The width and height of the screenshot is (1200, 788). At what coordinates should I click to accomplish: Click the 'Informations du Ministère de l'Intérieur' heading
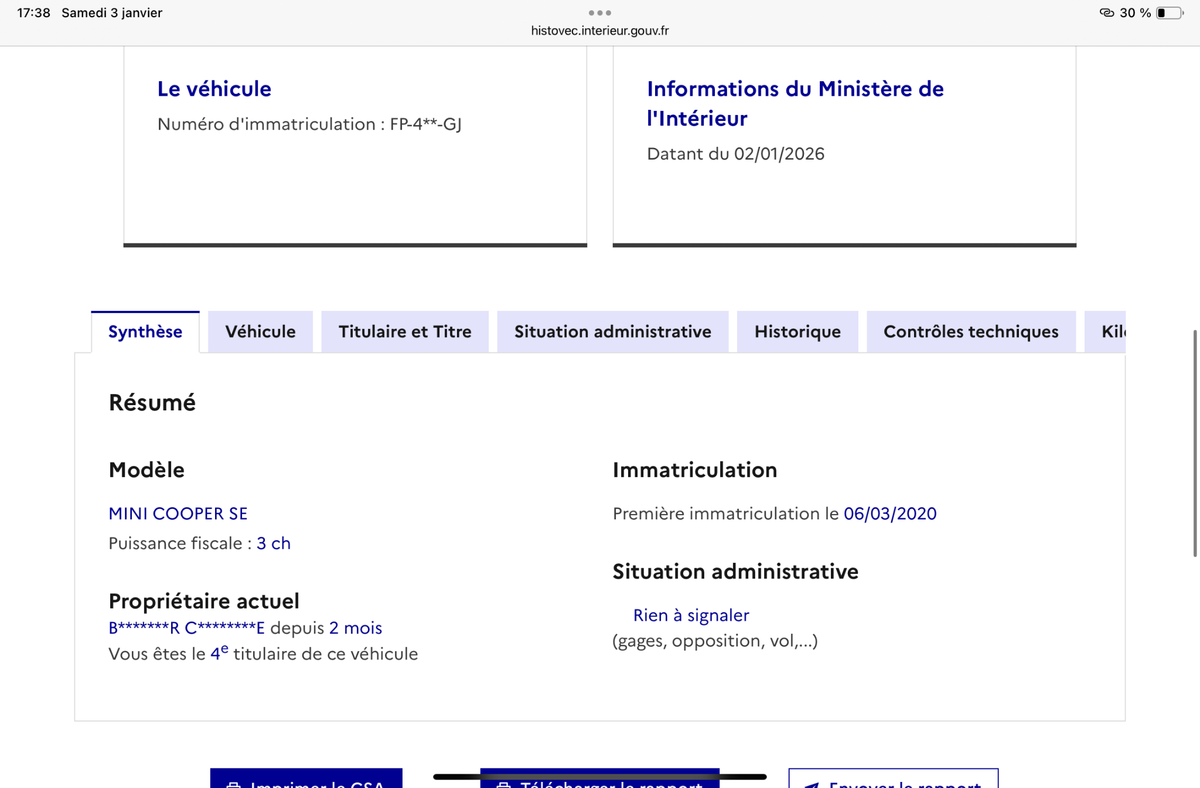click(x=795, y=104)
